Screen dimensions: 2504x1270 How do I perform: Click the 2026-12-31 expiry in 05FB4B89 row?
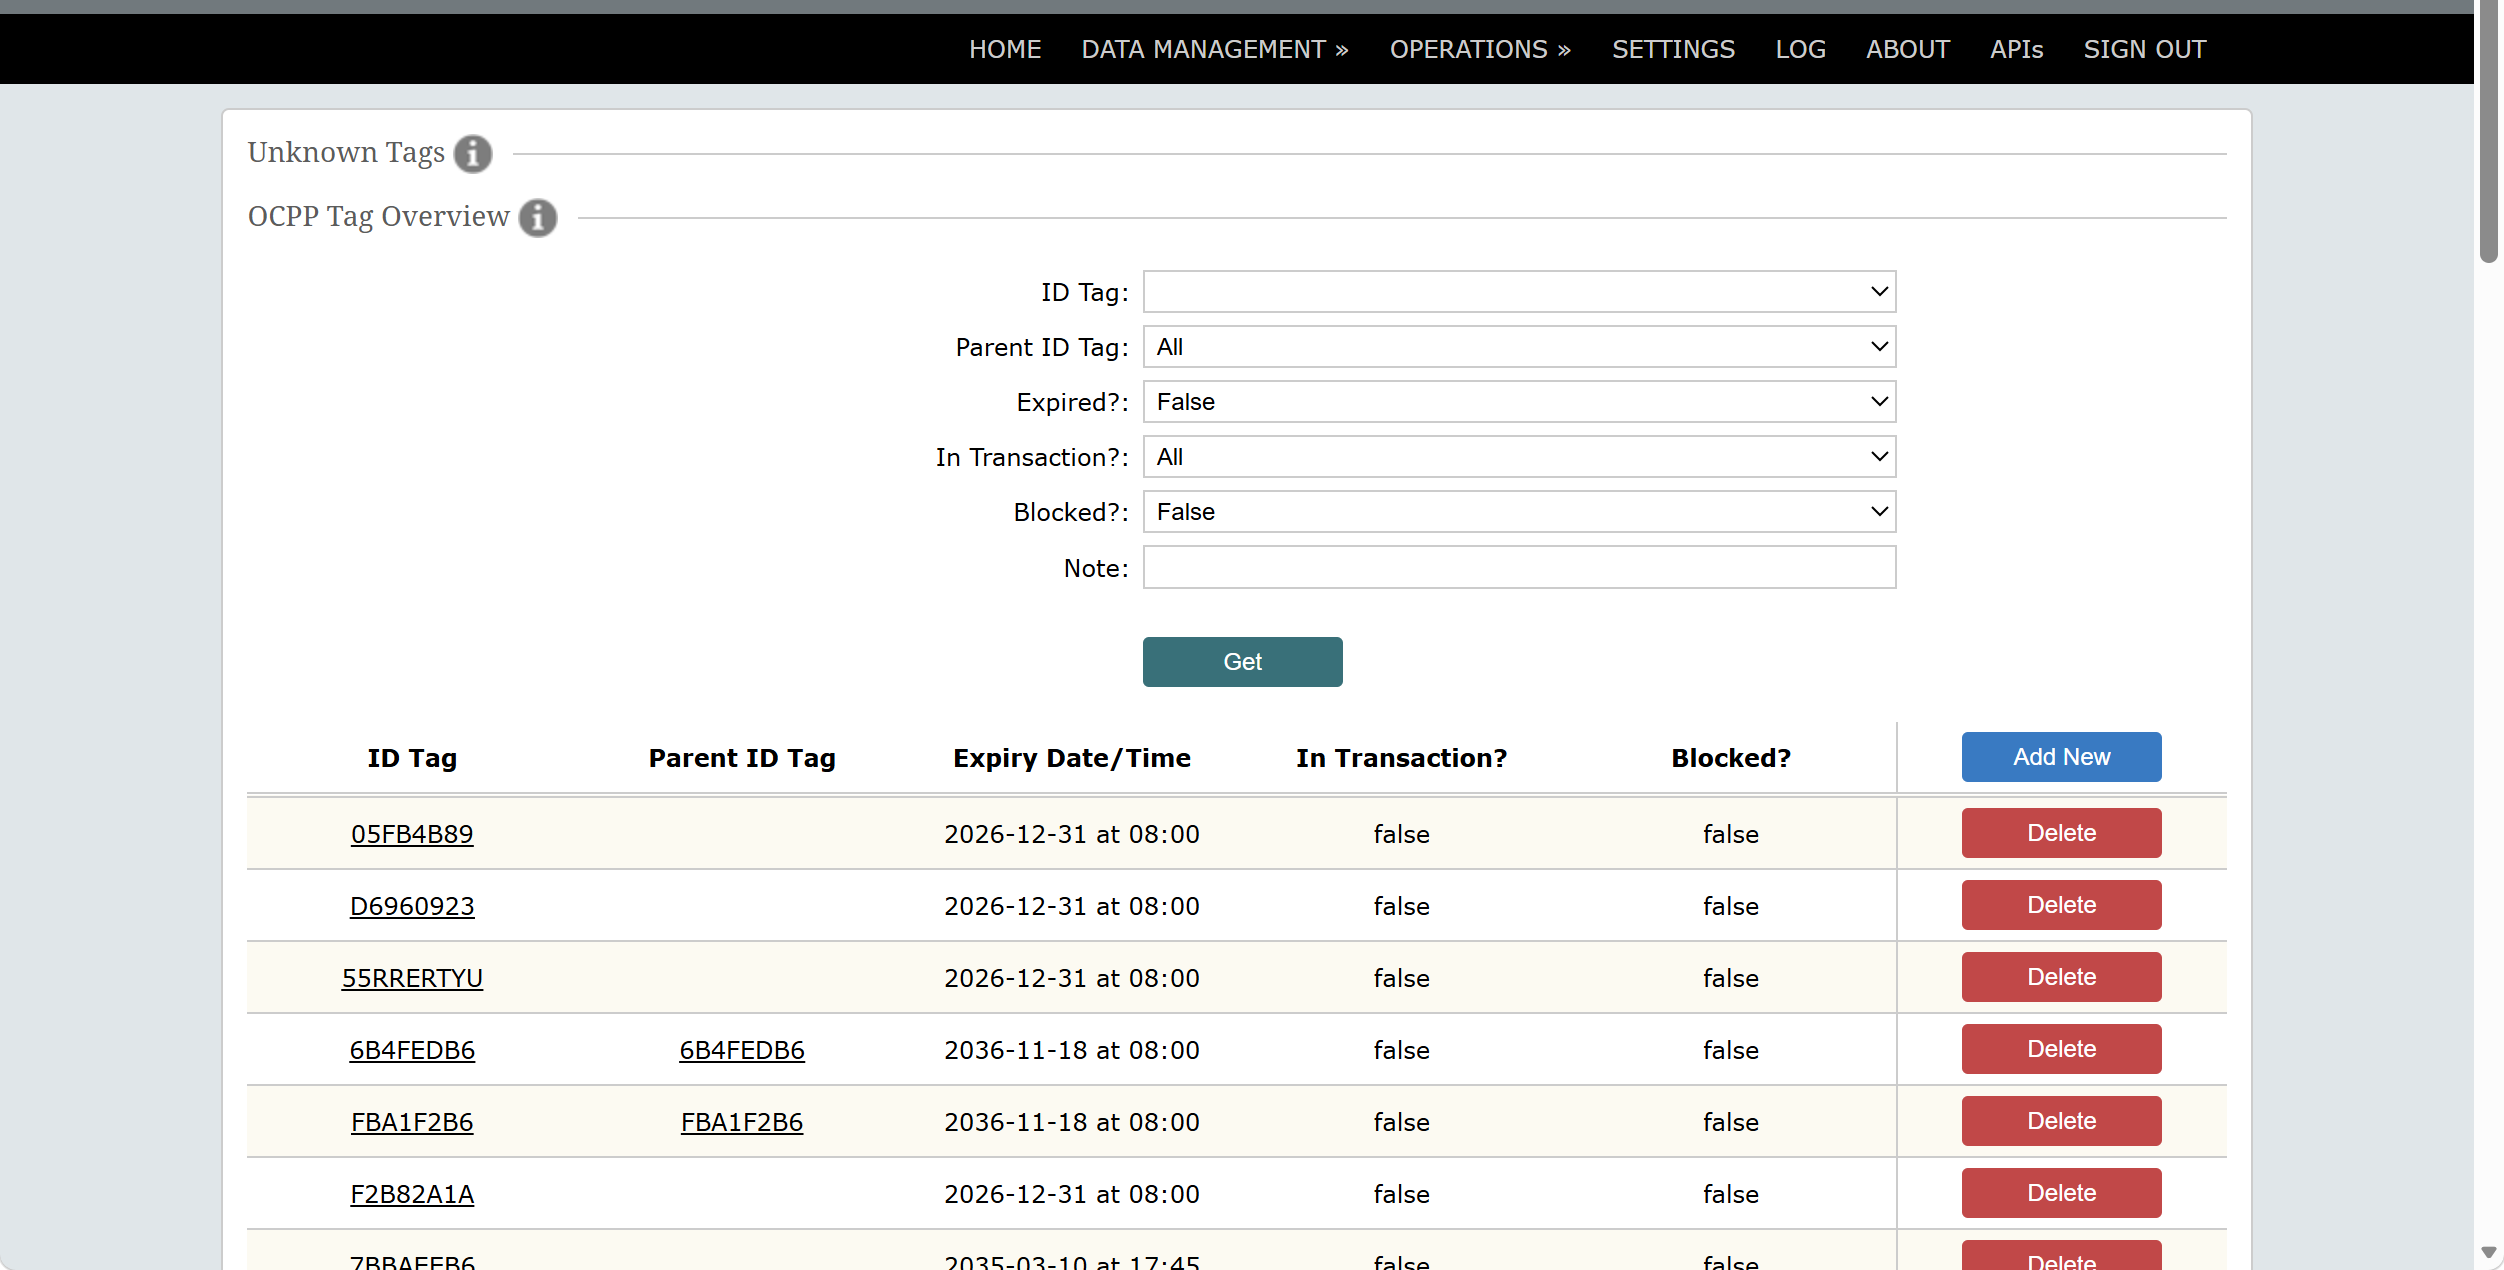pos(1072,834)
